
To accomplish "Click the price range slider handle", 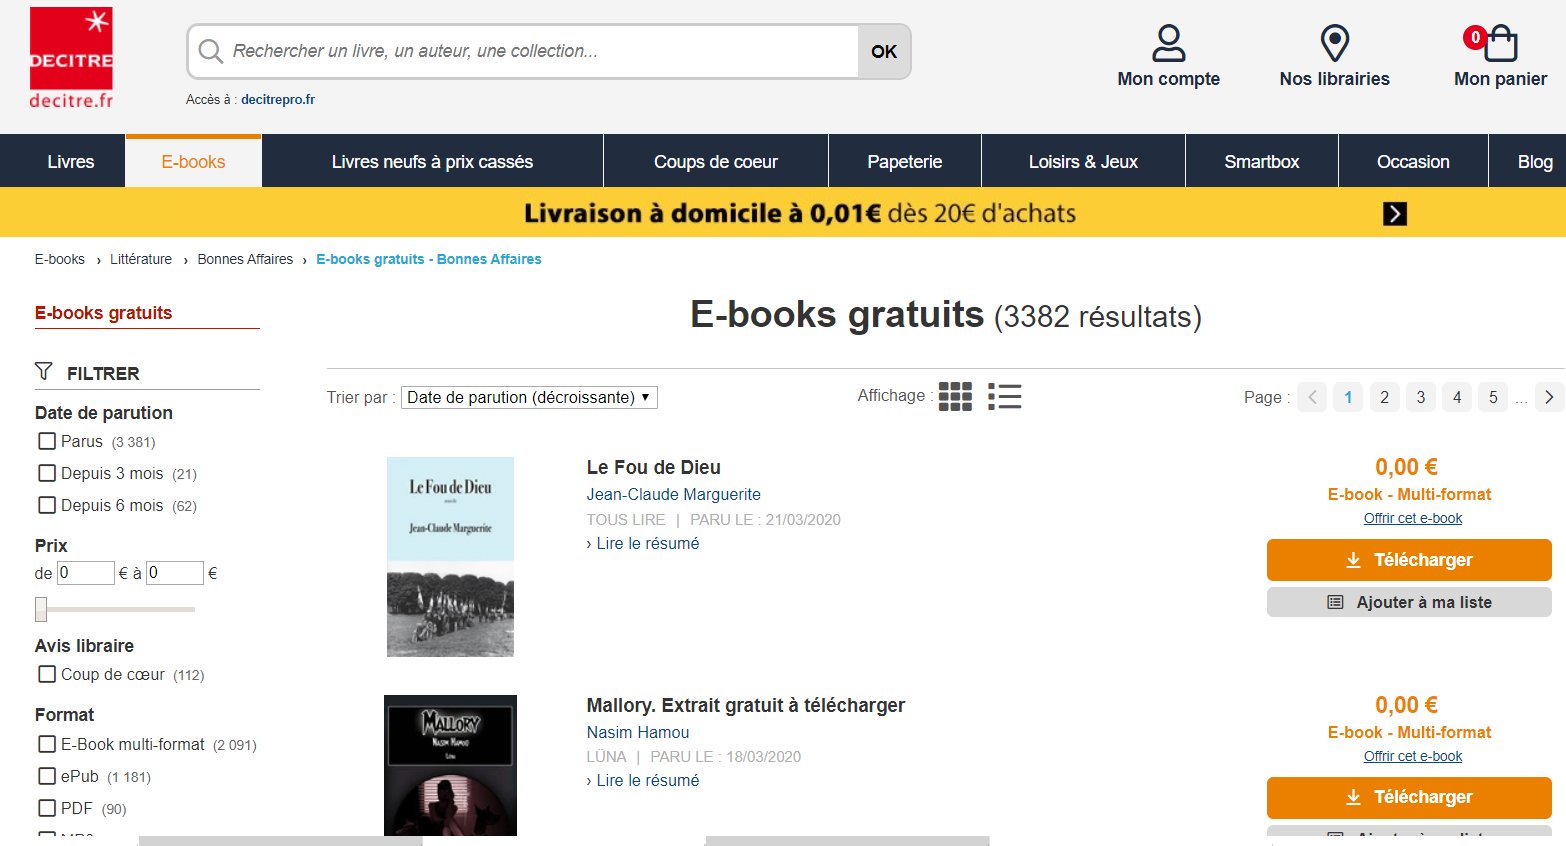I will (x=41, y=609).
